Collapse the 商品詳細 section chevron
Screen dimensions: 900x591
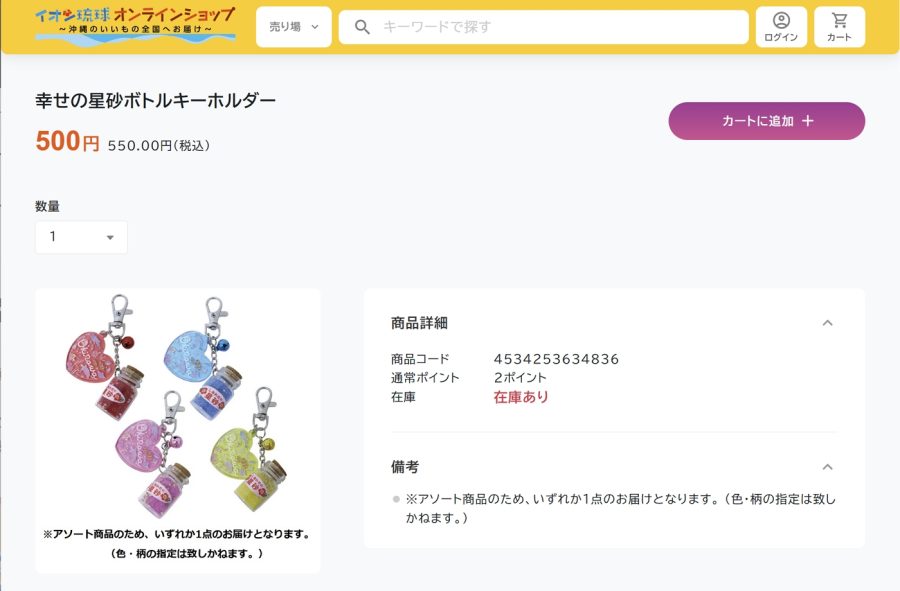coord(827,323)
